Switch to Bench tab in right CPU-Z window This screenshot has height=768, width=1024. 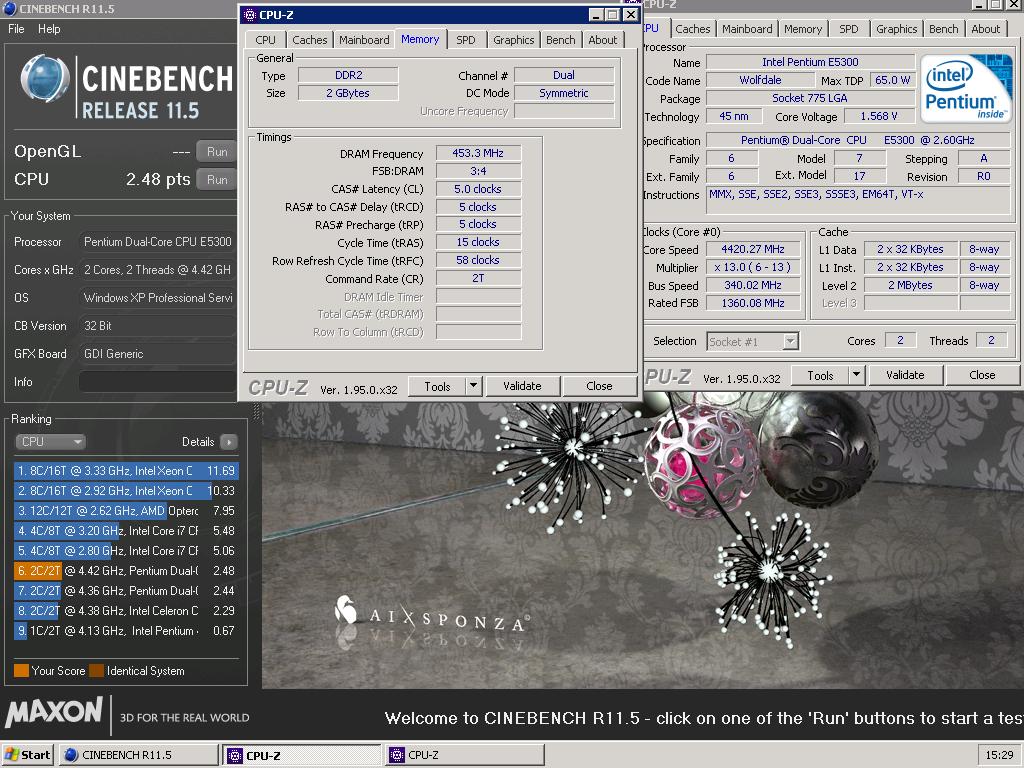pos(943,29)
